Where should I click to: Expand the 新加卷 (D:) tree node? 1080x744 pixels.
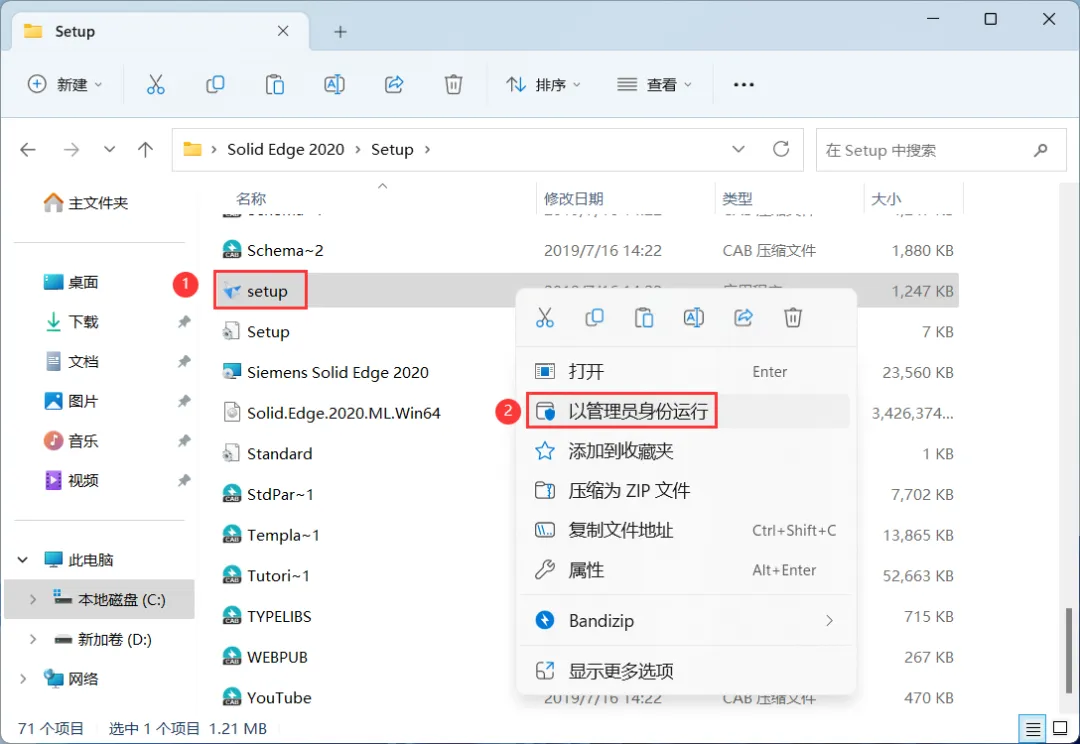tap(32, 640)
